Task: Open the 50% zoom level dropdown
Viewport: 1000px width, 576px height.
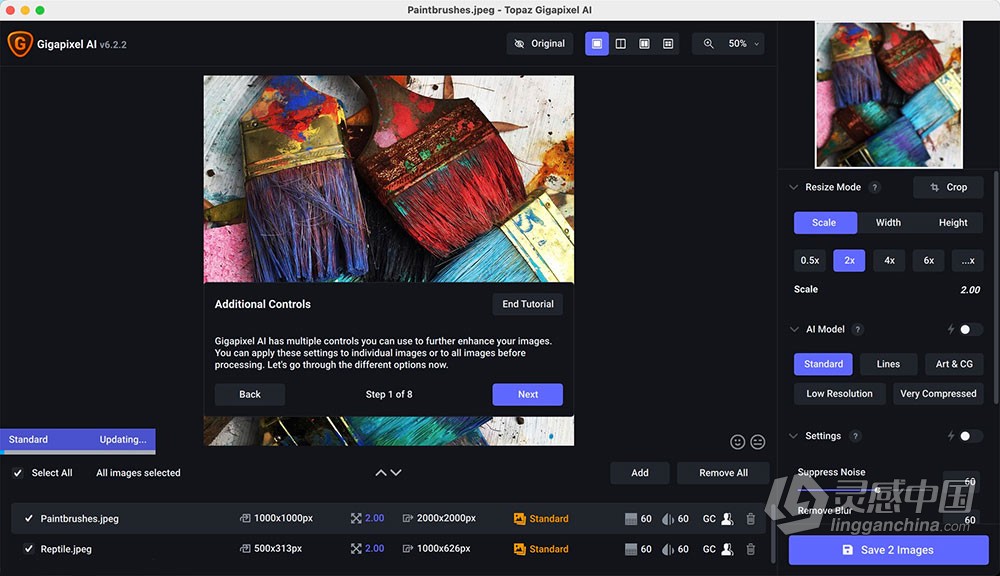Action: [x=743, y=43]
